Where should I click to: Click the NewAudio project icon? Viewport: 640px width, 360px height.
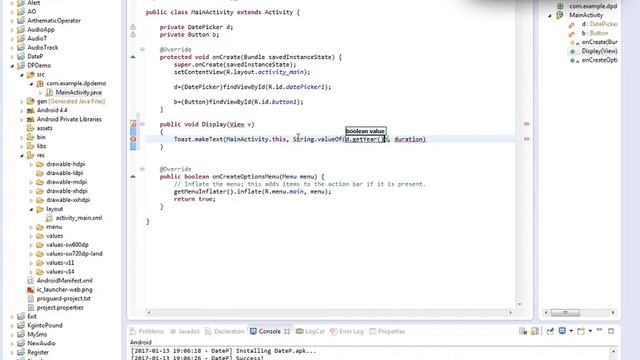(x=21, y=343)
